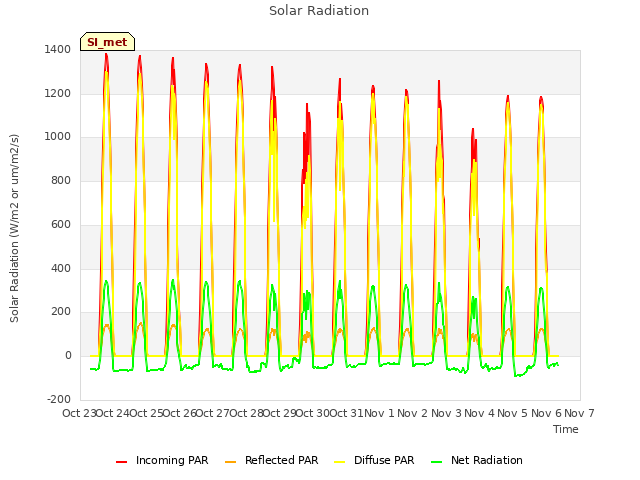Click the Solar Radiation chart title
The image size is (640, 480).
point(319,11)
